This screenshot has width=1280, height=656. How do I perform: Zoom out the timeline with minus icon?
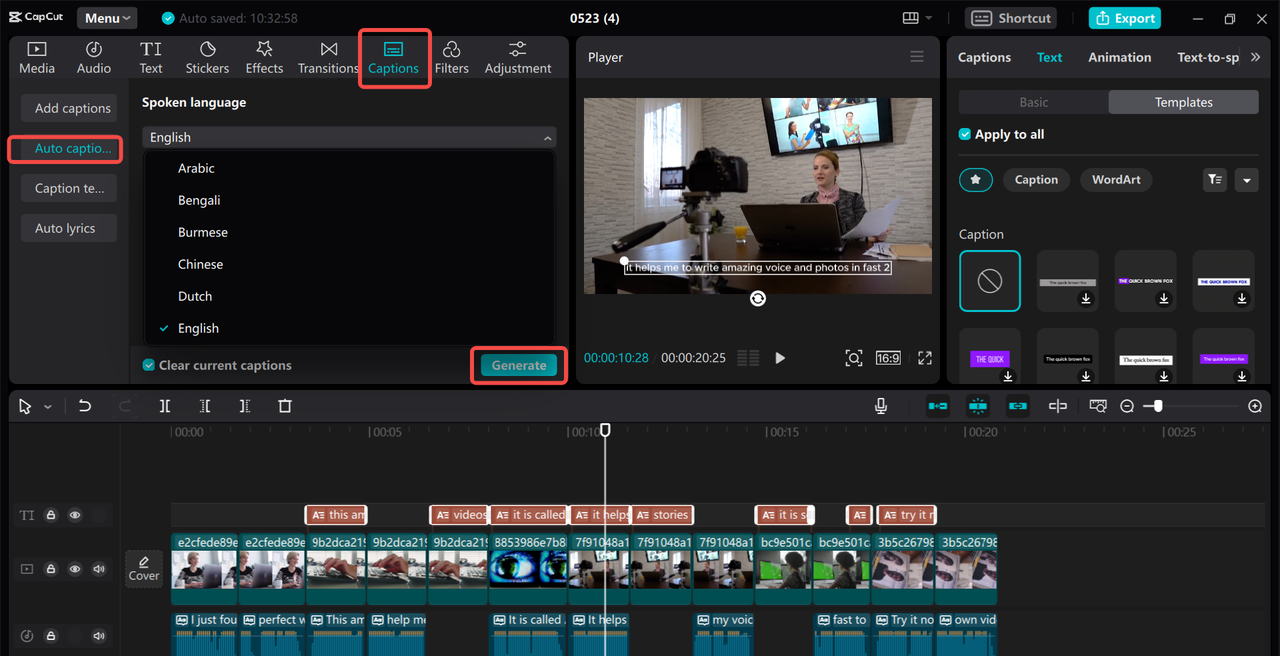coord(1127,406)
